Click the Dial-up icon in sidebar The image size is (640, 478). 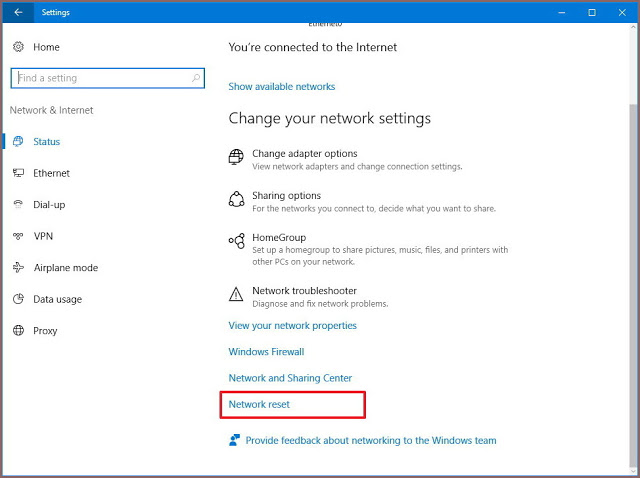18,205
